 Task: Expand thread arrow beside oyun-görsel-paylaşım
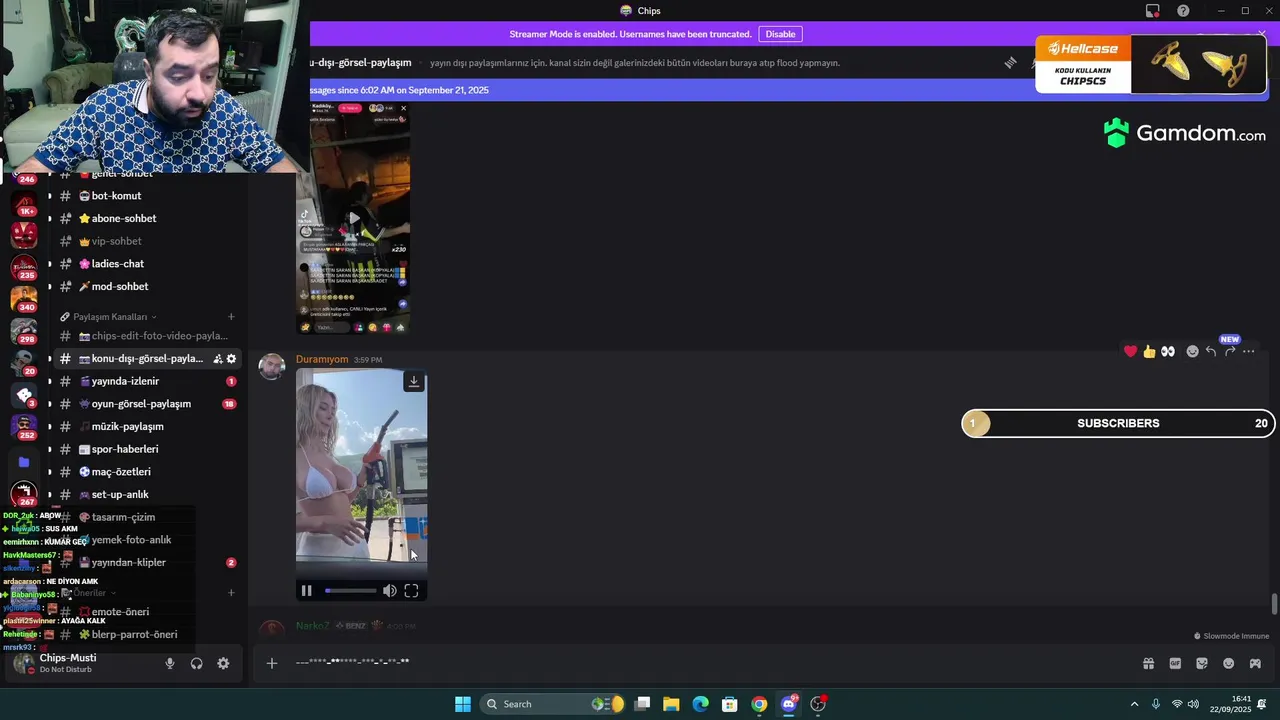49,404
